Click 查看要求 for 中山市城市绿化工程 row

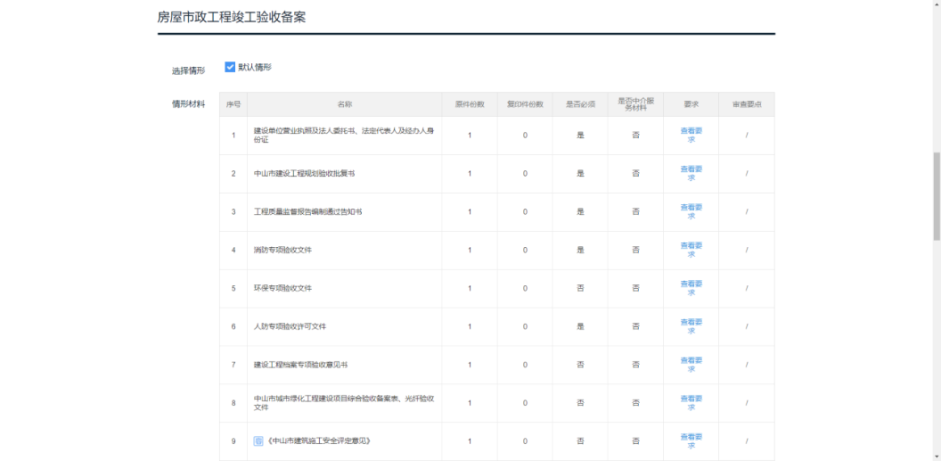coord(690,402)
